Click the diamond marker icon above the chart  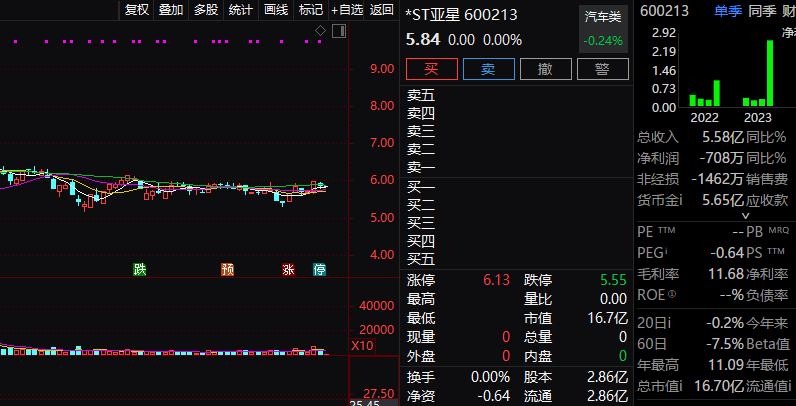click(320, 31)
